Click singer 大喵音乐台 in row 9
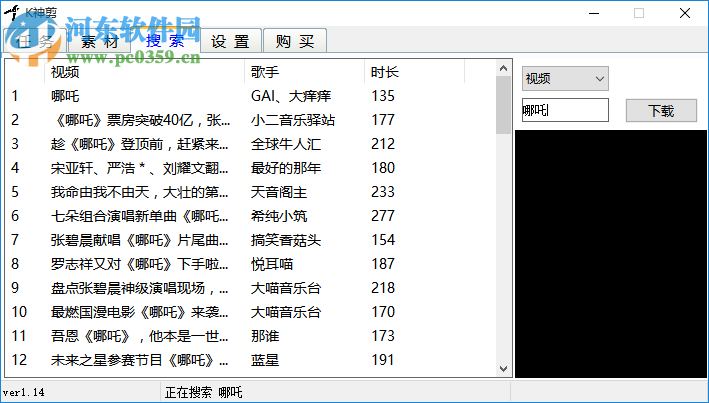 286,288
